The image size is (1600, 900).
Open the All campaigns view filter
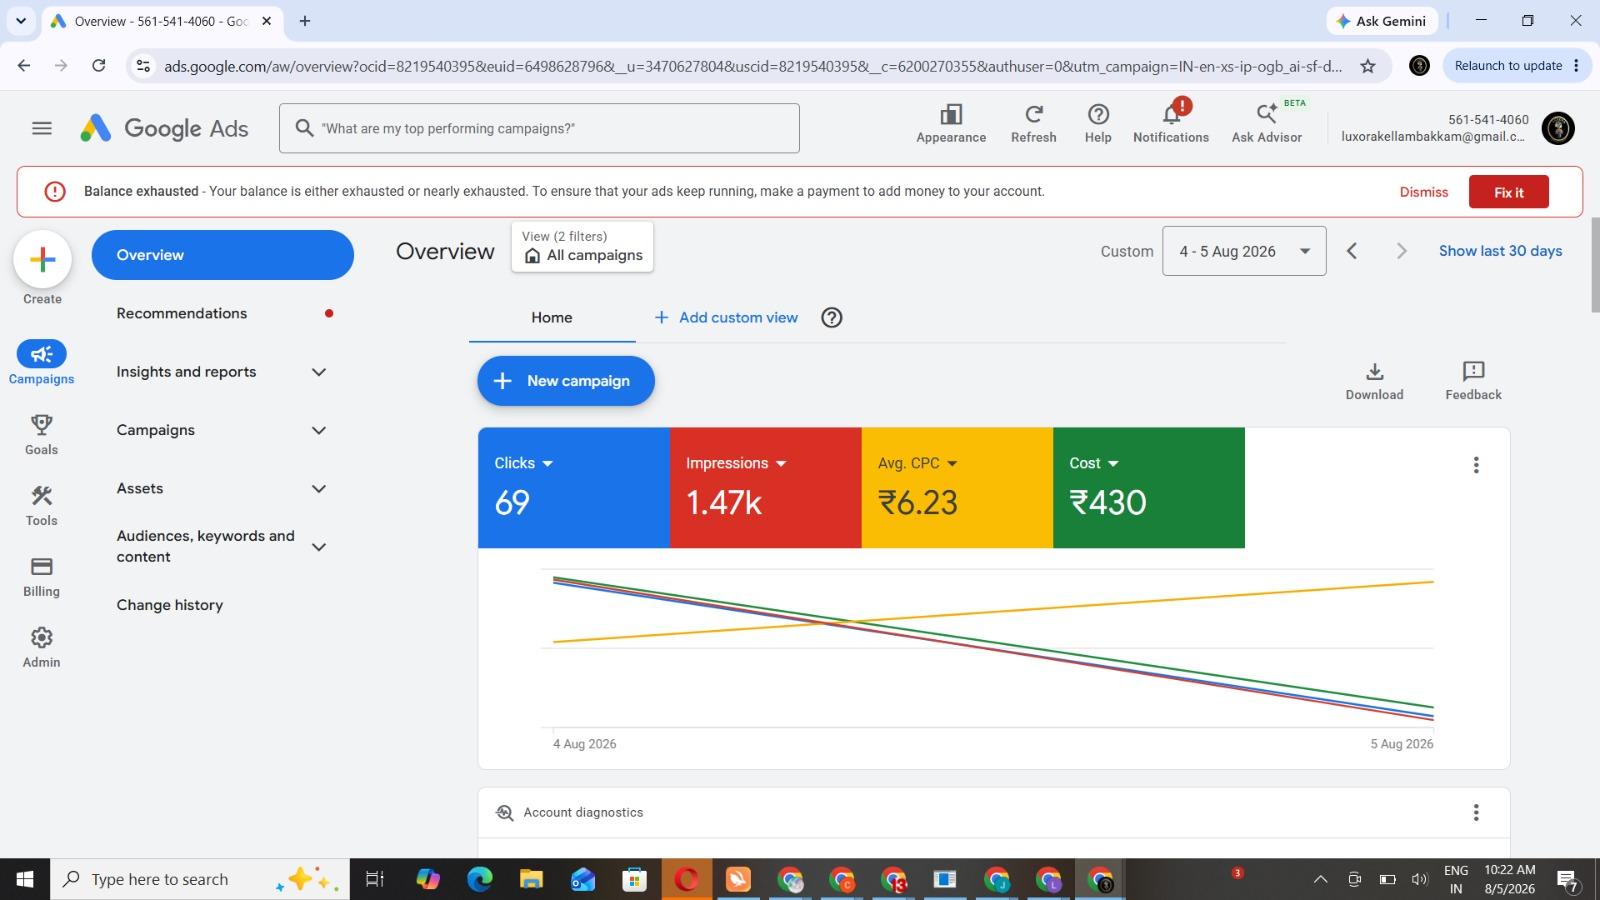point(583,247)
